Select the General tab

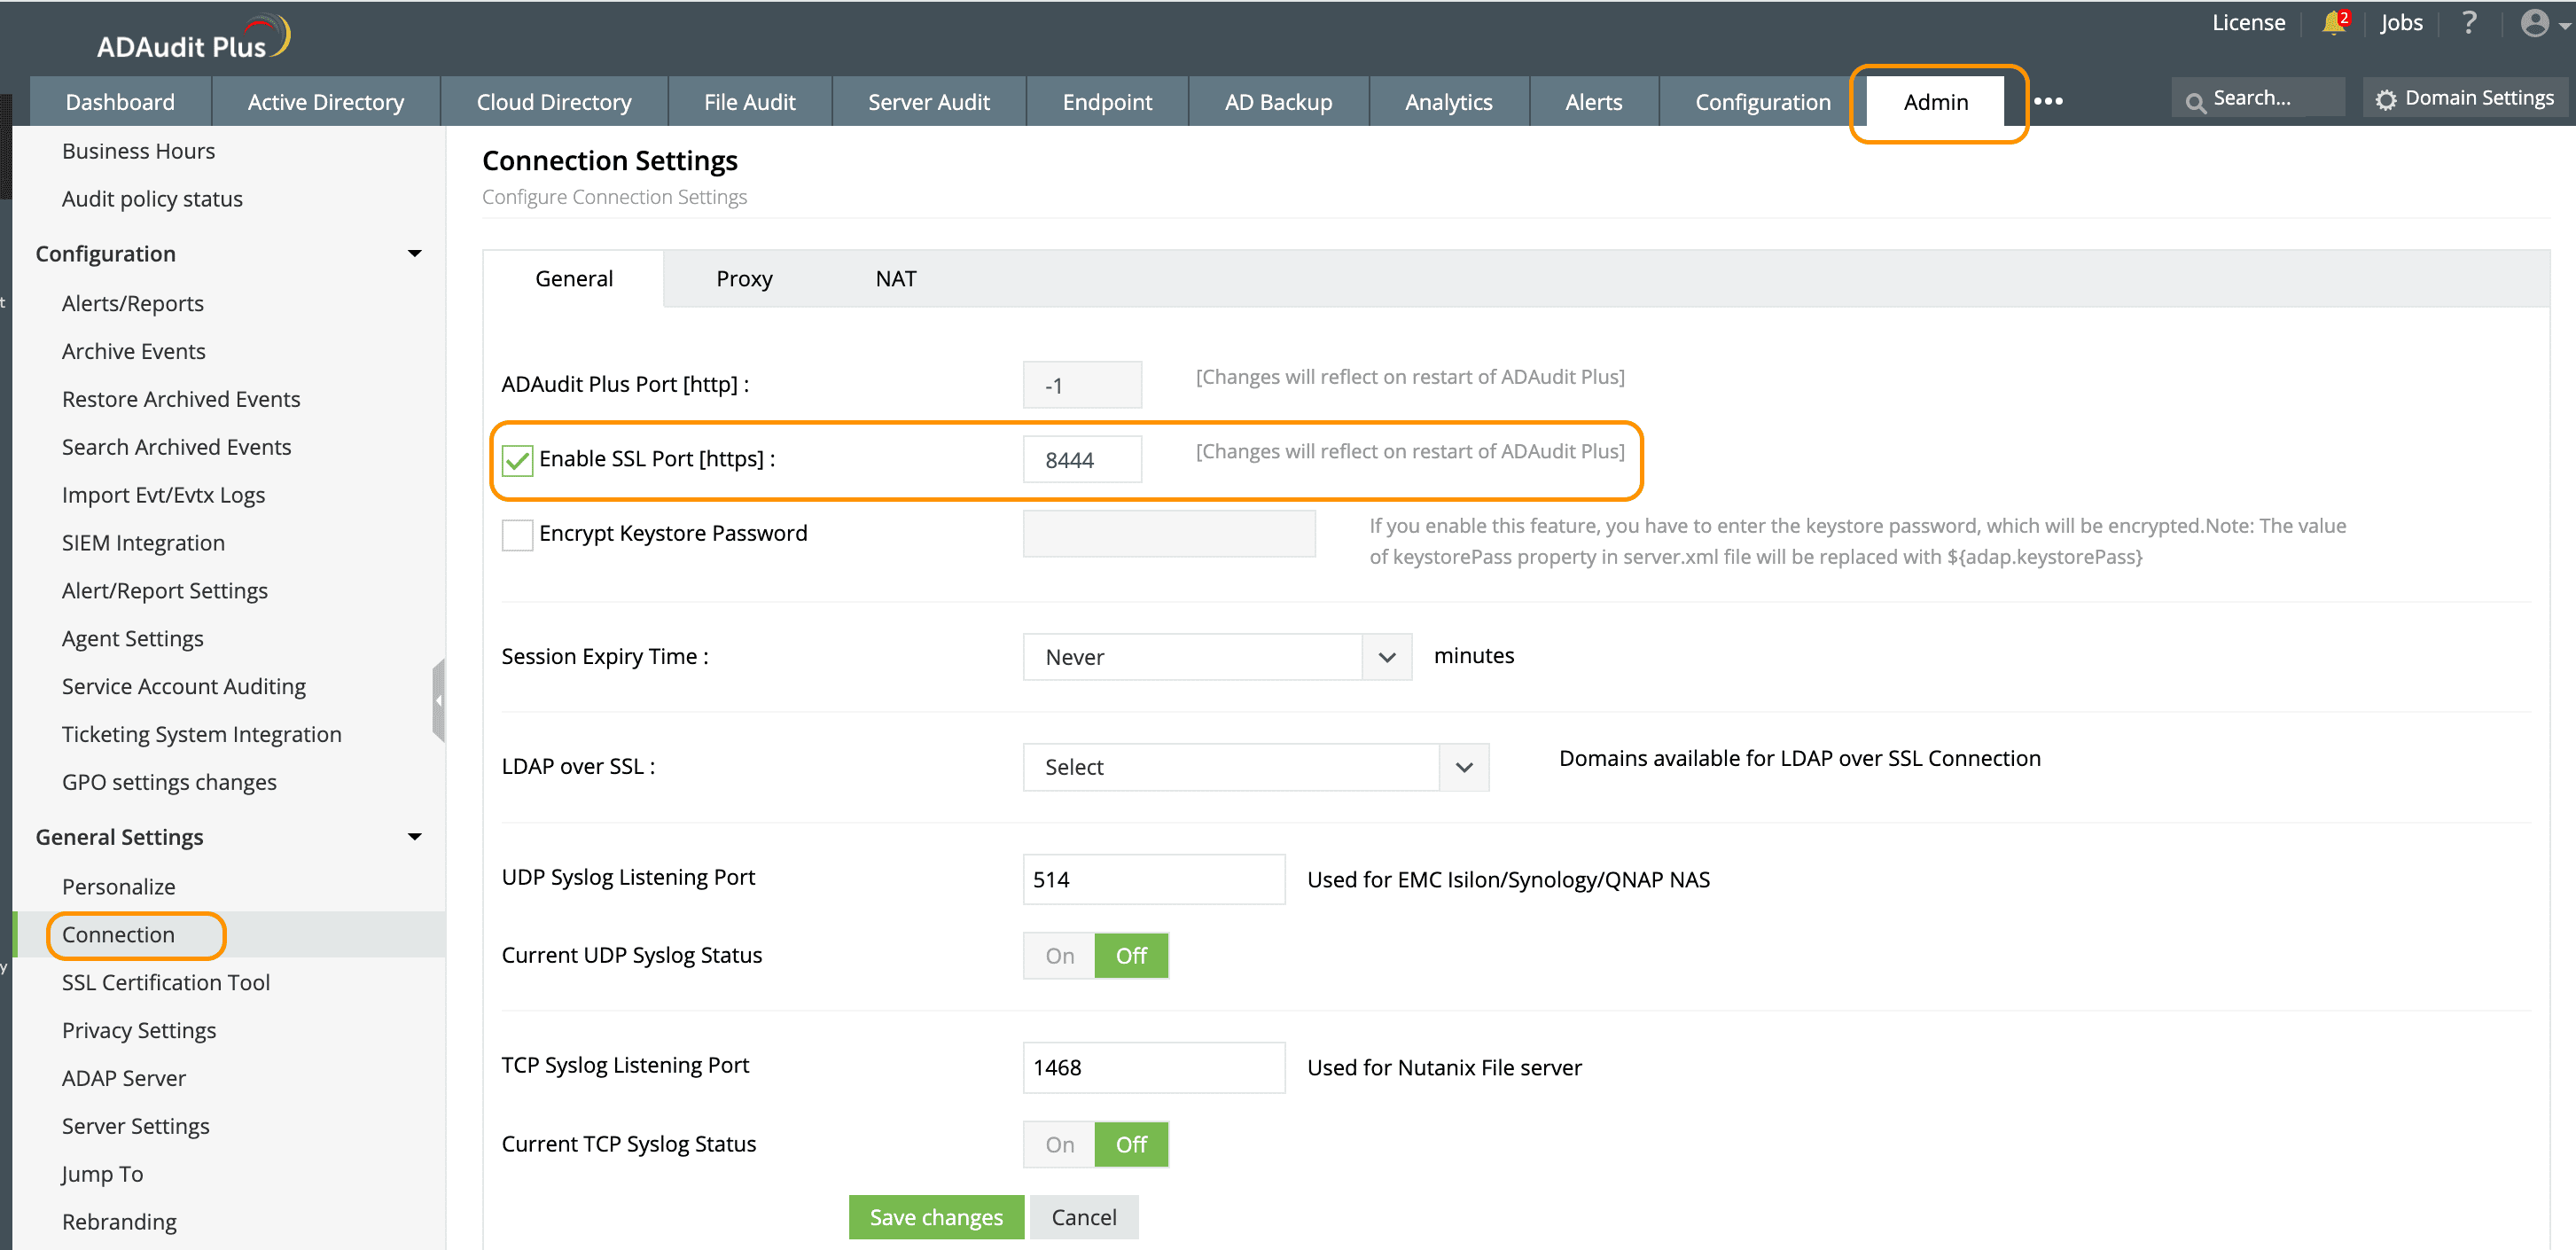pos(574,279)
